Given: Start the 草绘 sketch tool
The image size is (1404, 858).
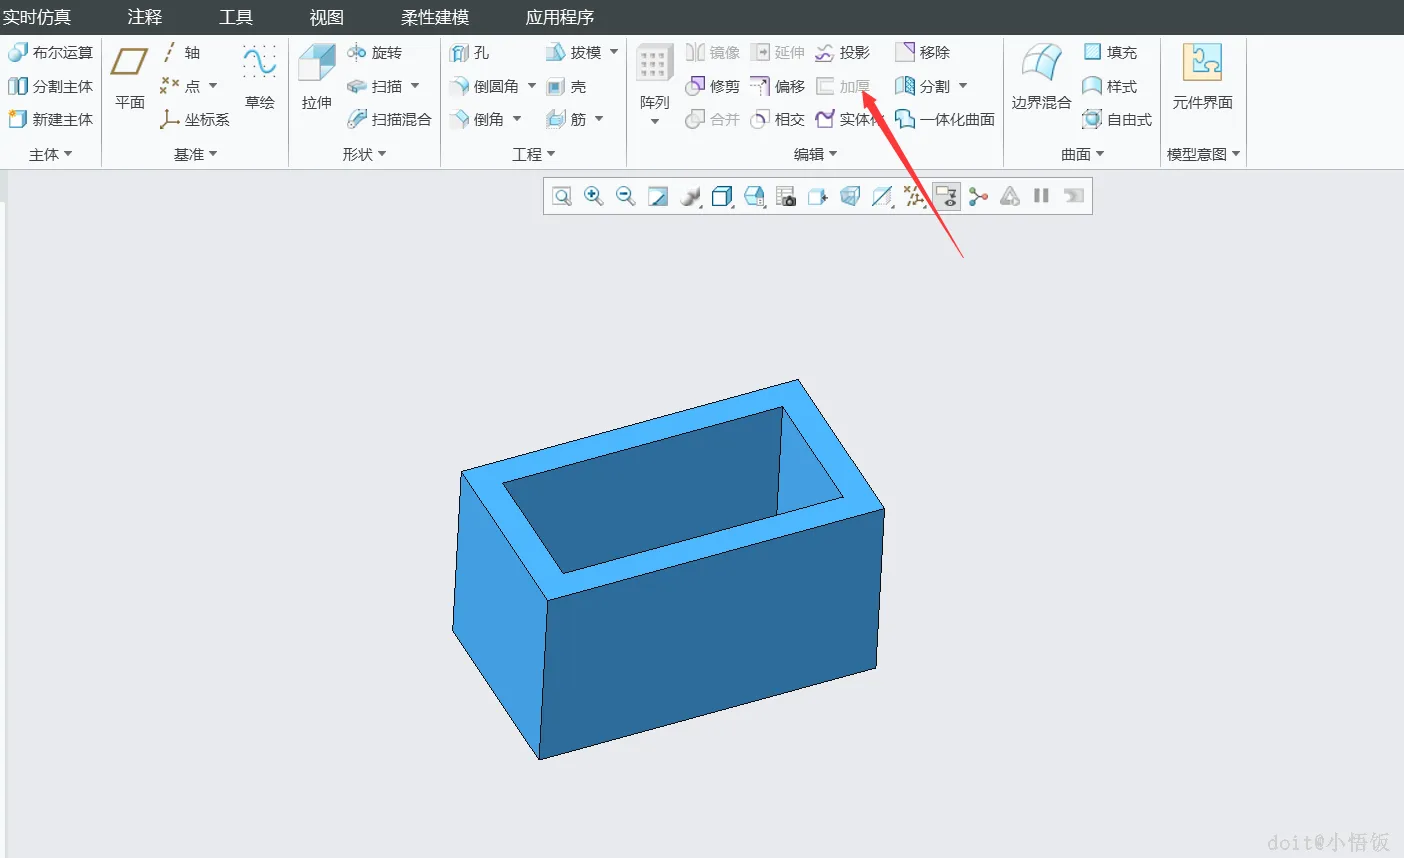Looking at the screenshot, I should pos(259,76).
